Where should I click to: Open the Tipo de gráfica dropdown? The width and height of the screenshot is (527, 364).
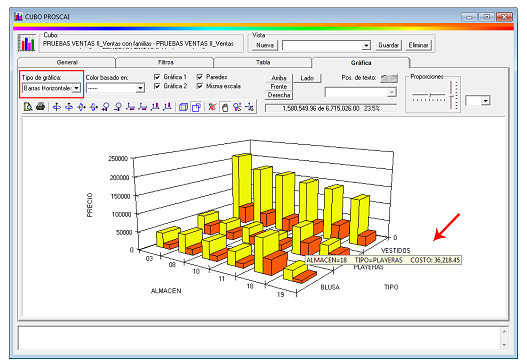(77, 88)
